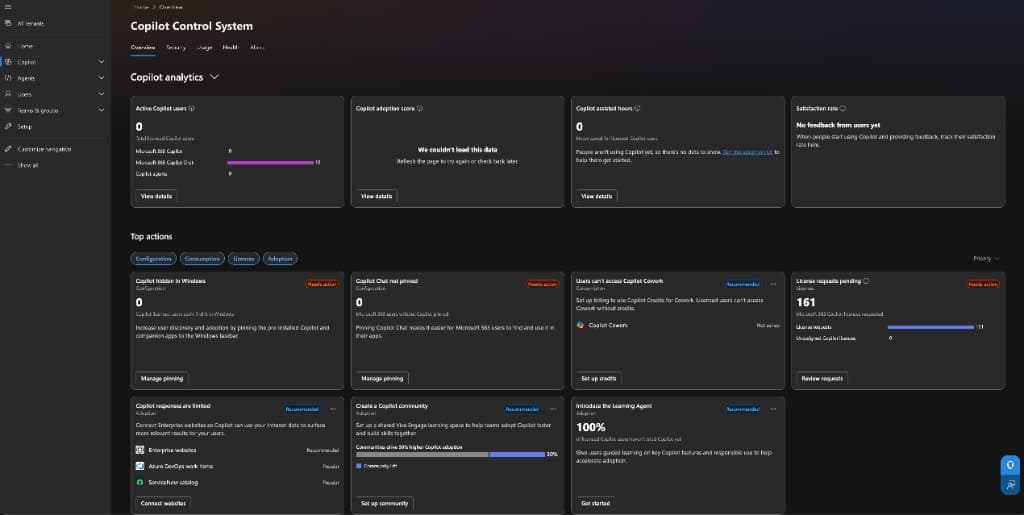1024x515 pixels.
Task: Click the 161 license requests value
Action: point(806,302)
